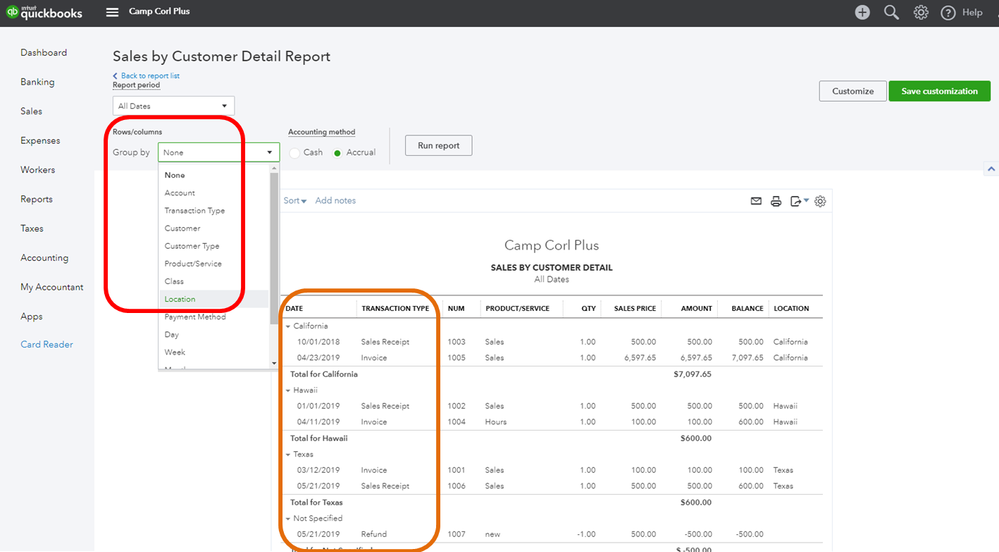Collapse the Not Specified group
Screen dimensions: 999x552
pos(288,519)
